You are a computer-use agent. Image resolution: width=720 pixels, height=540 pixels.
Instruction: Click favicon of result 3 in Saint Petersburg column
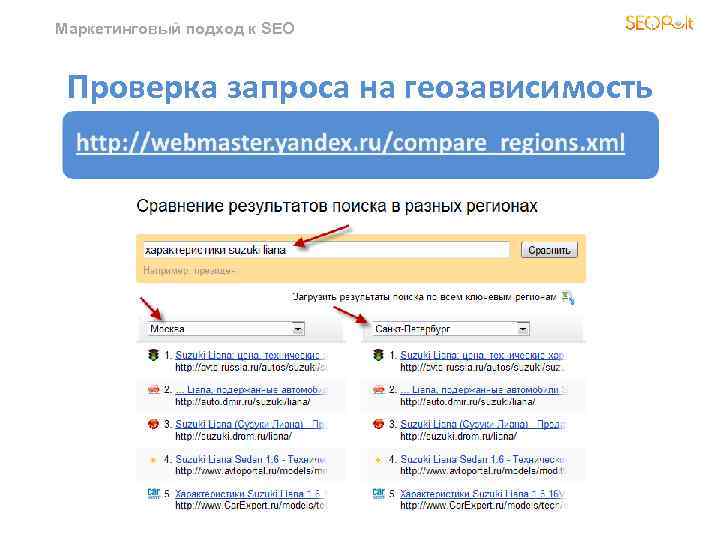[378, 424]
